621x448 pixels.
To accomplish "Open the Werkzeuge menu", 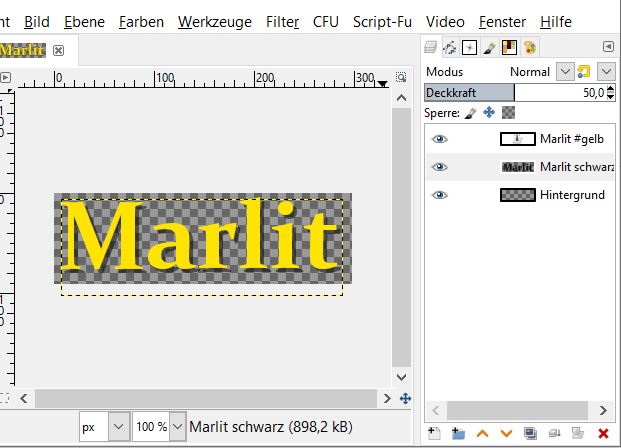I will [215, 21].
